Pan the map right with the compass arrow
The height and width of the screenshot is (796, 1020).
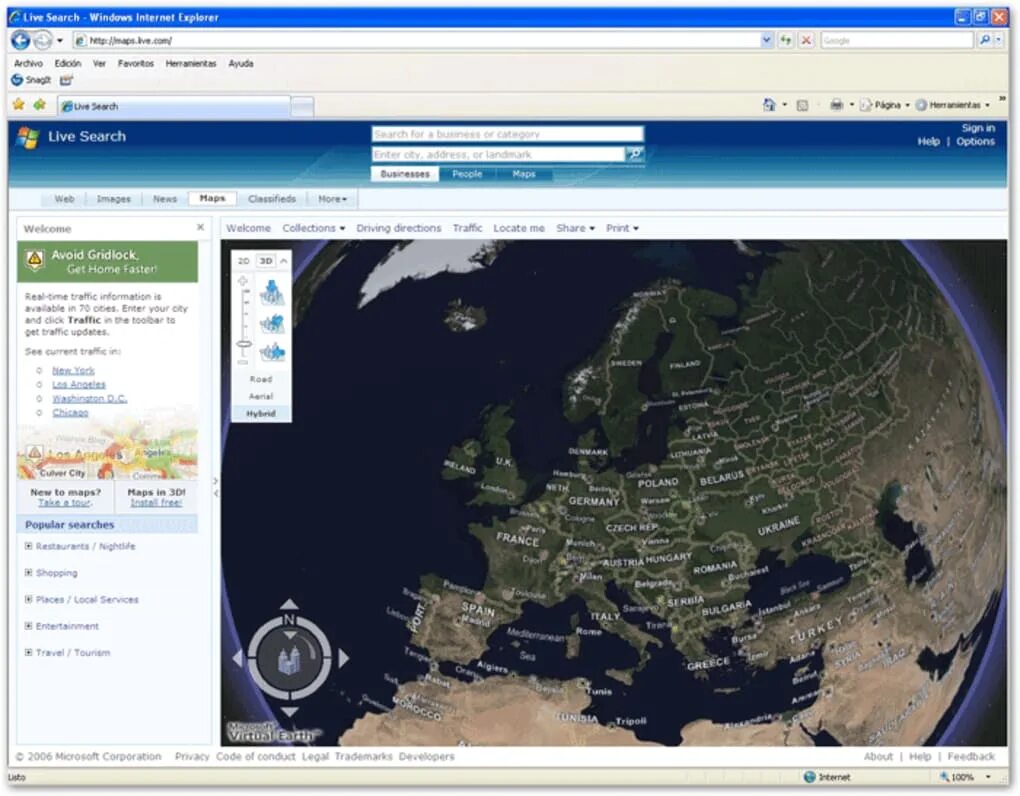point(343,658)
